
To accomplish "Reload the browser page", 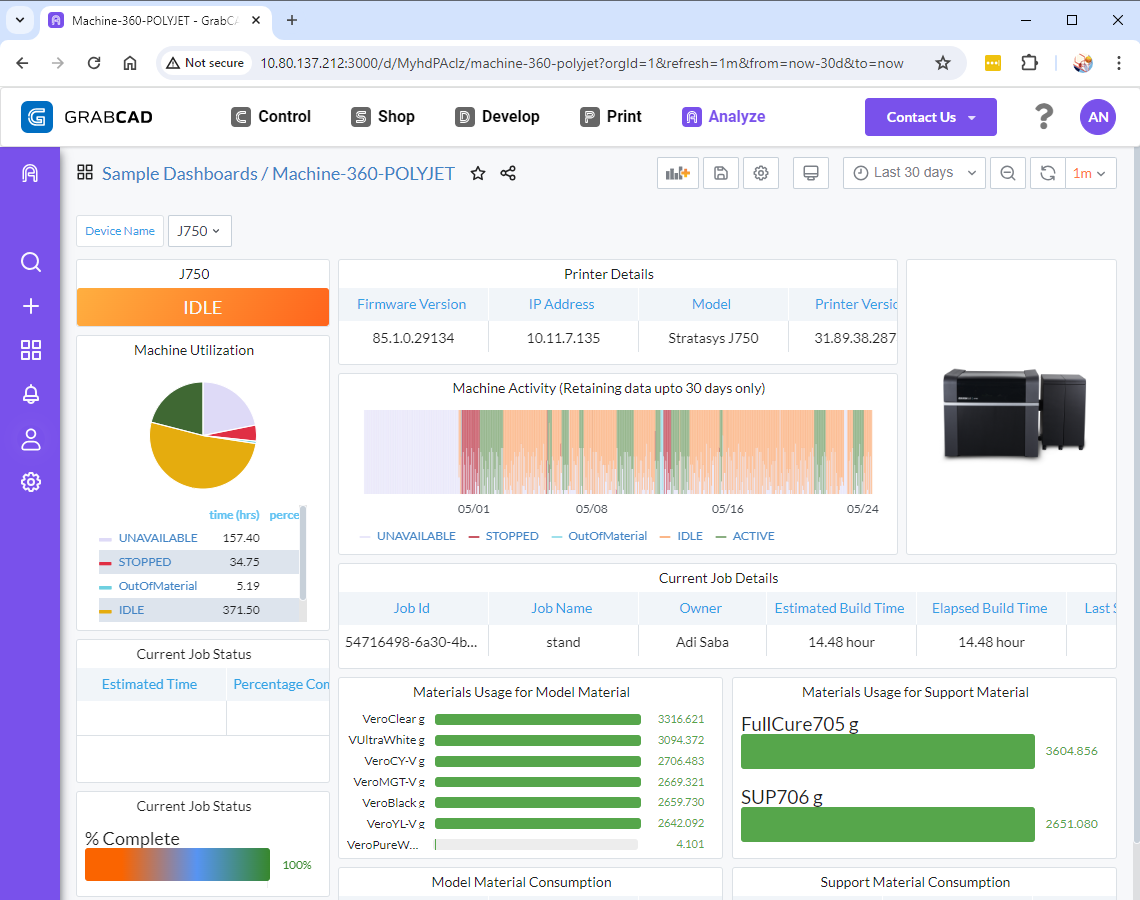I will point(94,63).
